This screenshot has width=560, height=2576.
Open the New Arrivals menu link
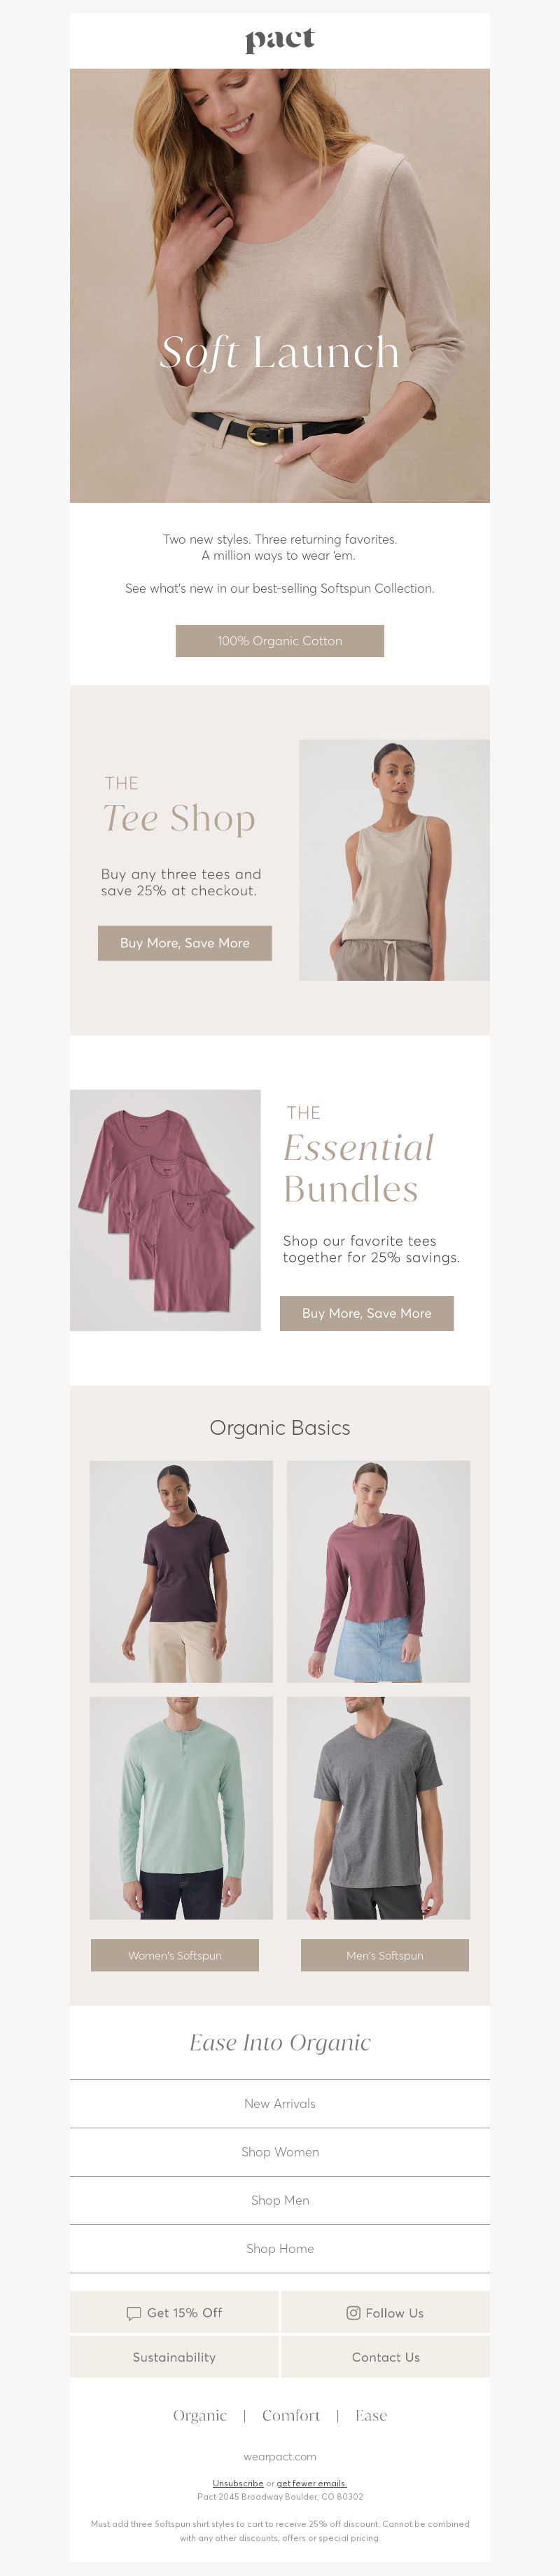[x=280, y=2104]
